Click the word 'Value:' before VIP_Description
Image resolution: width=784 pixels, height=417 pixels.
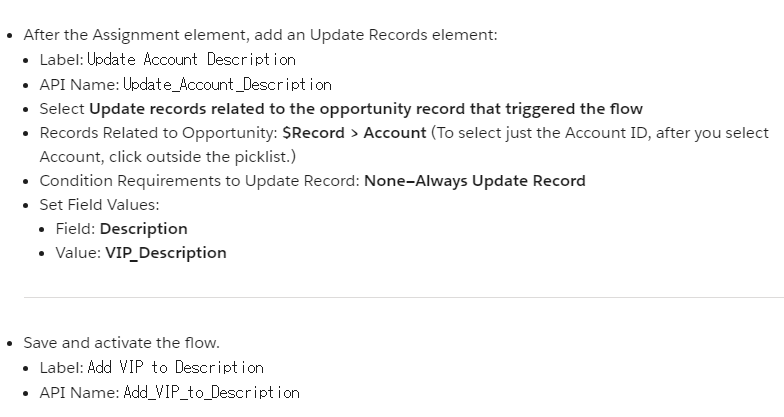tap(77, 253)
